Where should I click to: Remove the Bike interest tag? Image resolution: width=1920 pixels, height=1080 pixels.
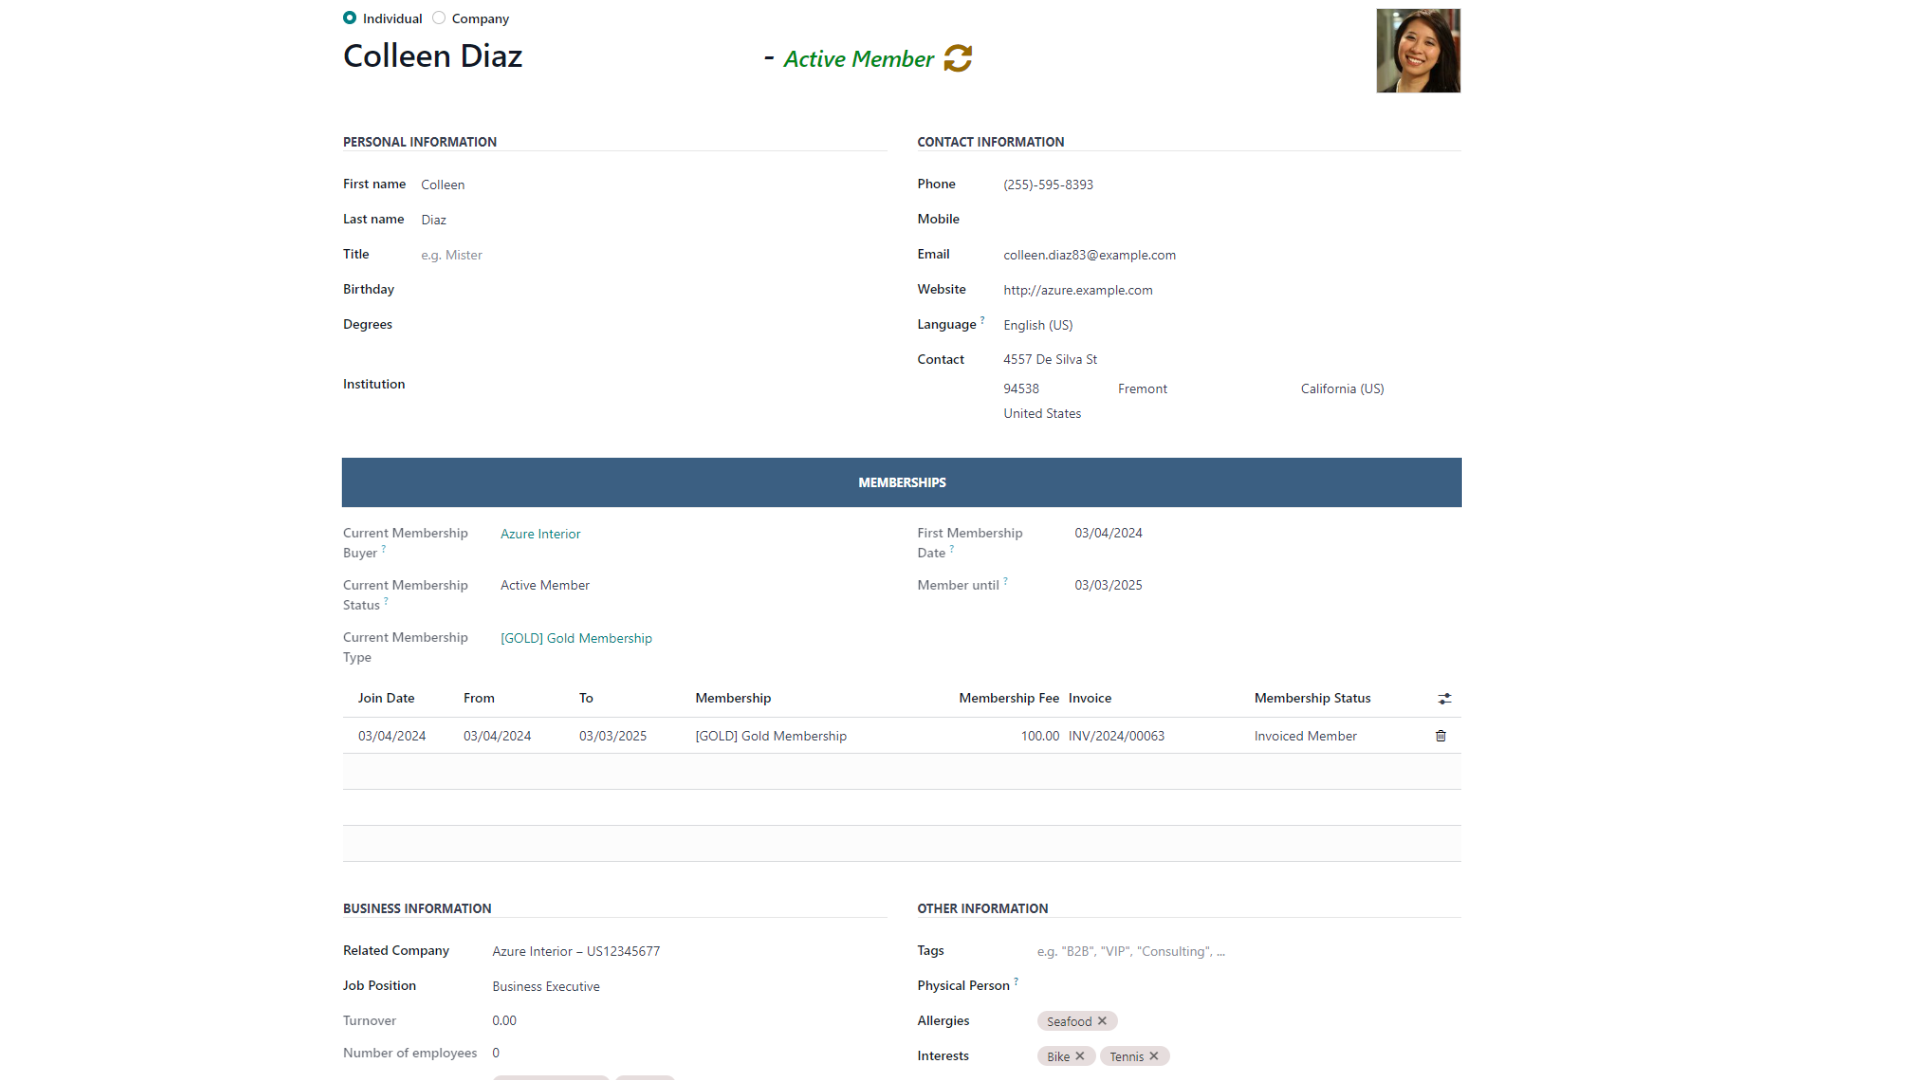tap(1080, 1056)
